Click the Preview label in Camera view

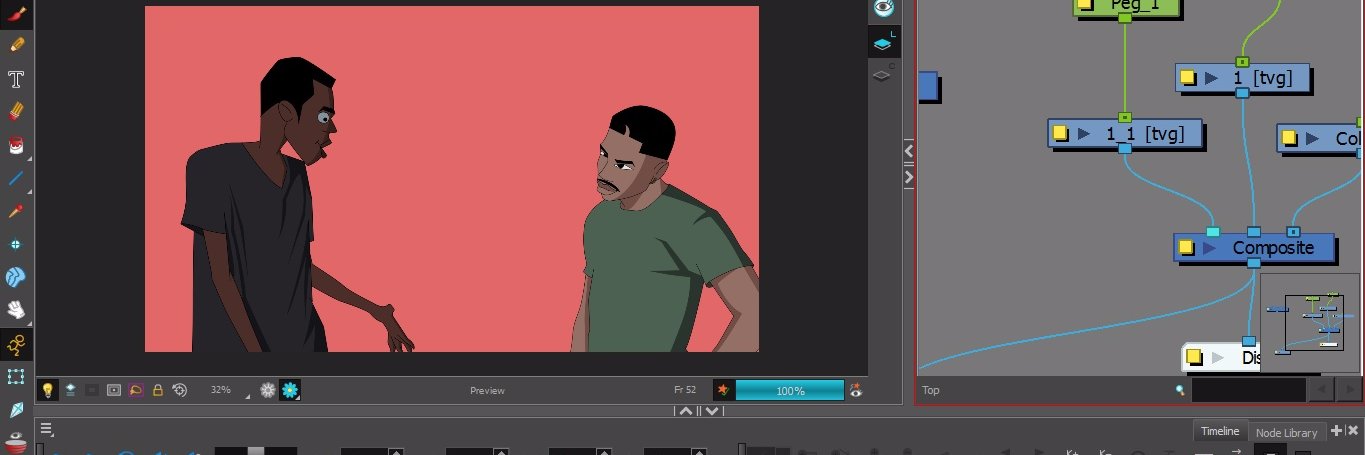pyautogui.click(x=487, y=390)
